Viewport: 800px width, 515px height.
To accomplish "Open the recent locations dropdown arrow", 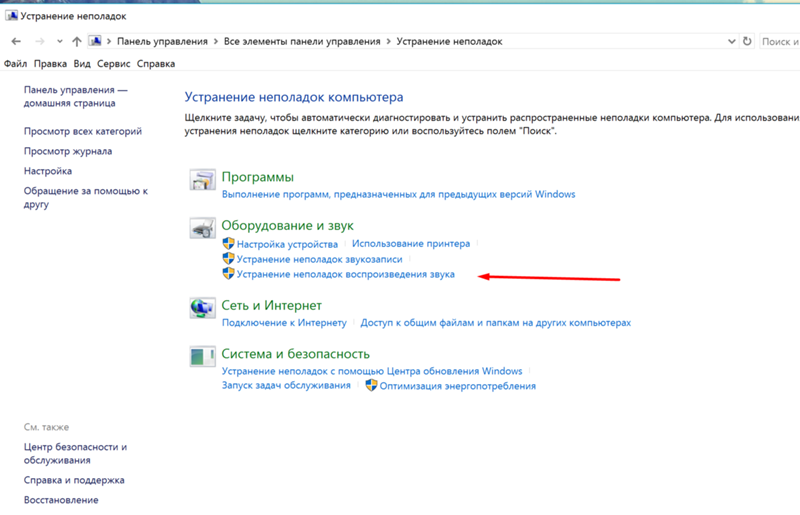I will (x=60, y=41).
